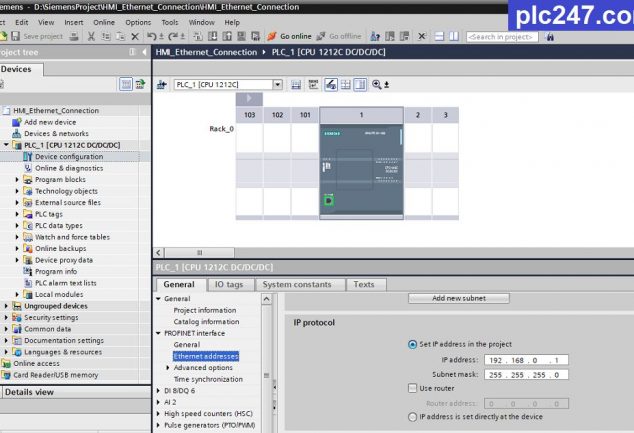Viewport: 634px width, 433px height.
Task: Select Add new device in tree
Action: click(x=50, y=122)
